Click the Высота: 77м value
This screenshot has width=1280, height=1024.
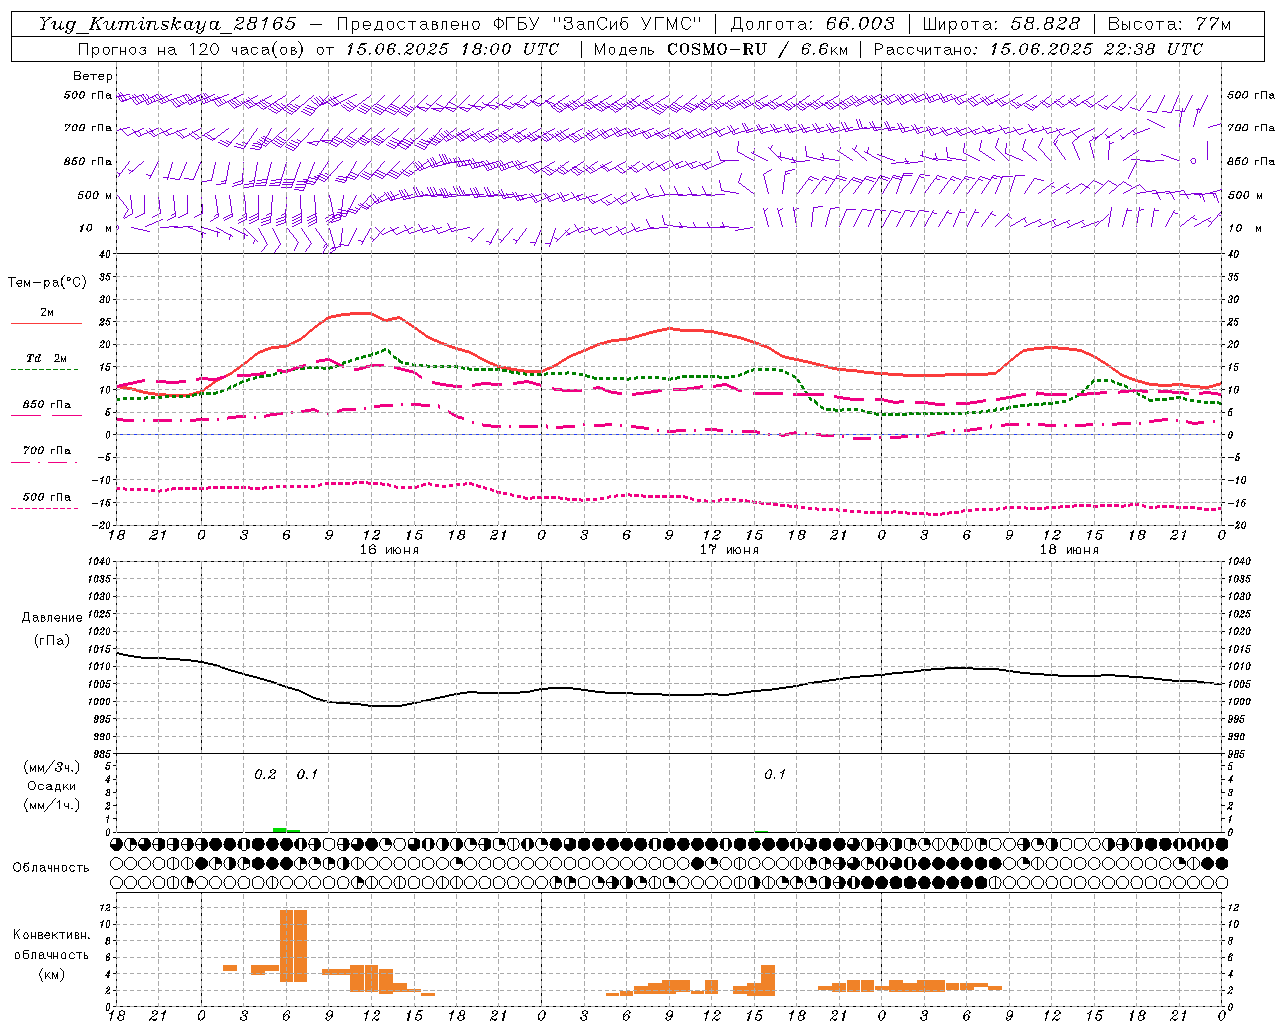1169,24
